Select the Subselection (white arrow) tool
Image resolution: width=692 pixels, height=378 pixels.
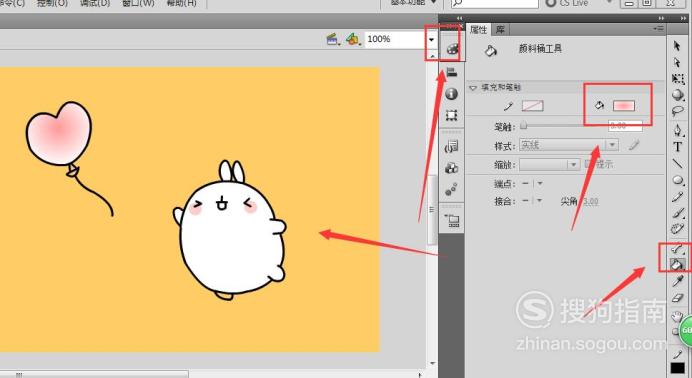tap(677, 62)
